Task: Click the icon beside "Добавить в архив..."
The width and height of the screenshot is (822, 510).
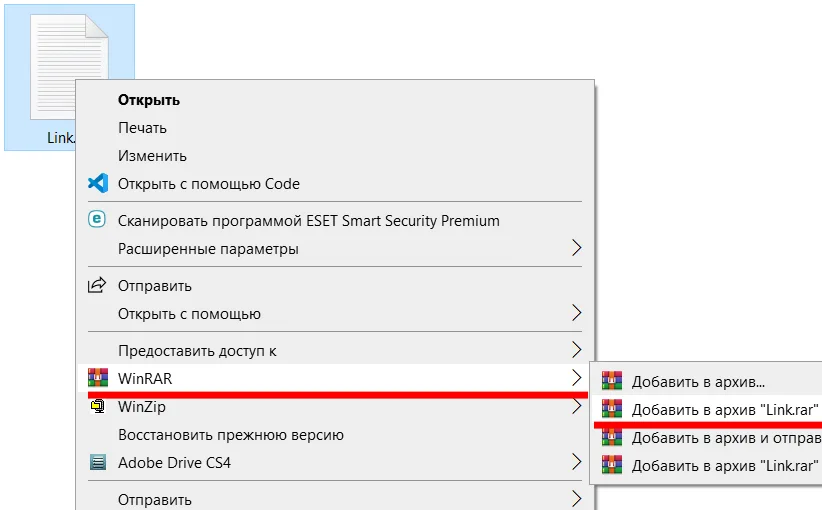Action: [x=612, y=381]
